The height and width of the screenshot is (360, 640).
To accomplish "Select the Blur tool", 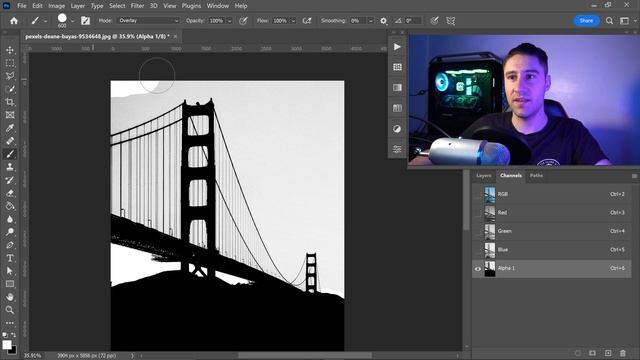I will tap(10, 219).
